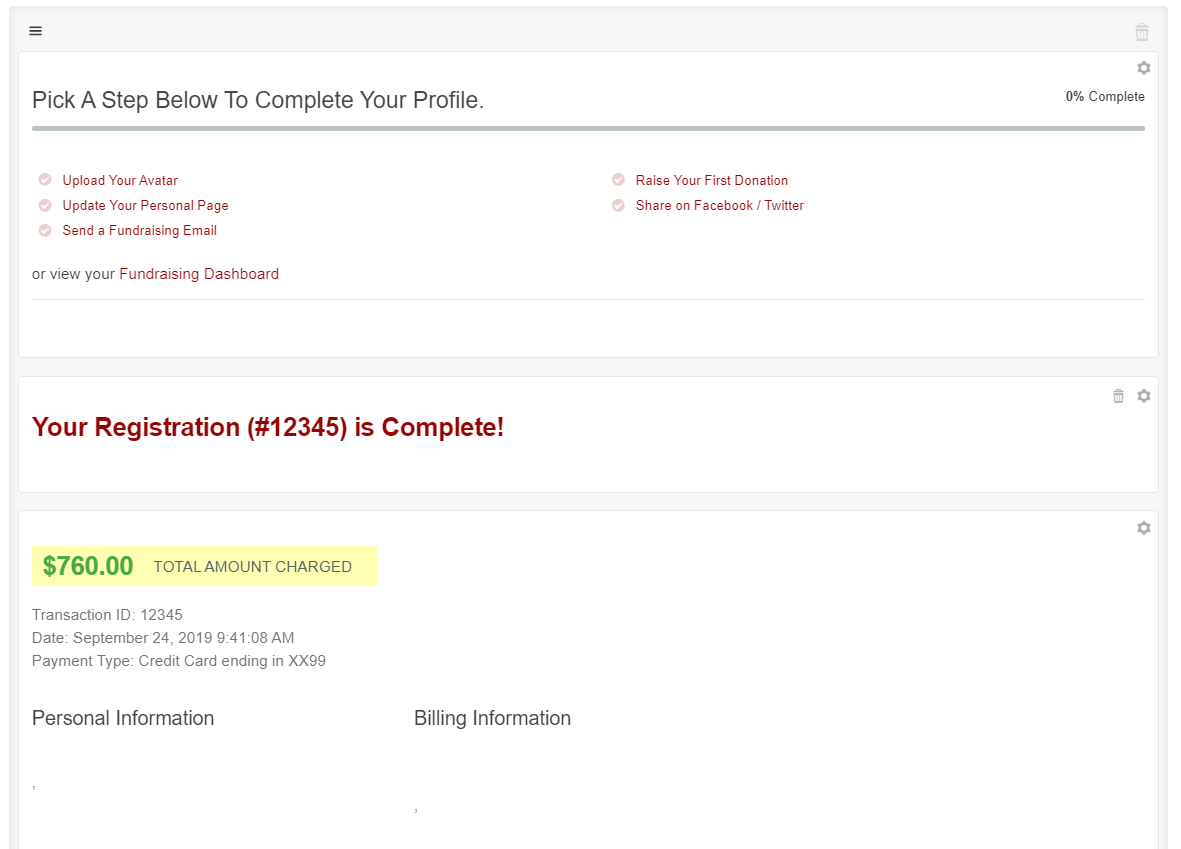
Task: Click check icon beside Share on Facebook / Twitter
Action: point(618,205)
